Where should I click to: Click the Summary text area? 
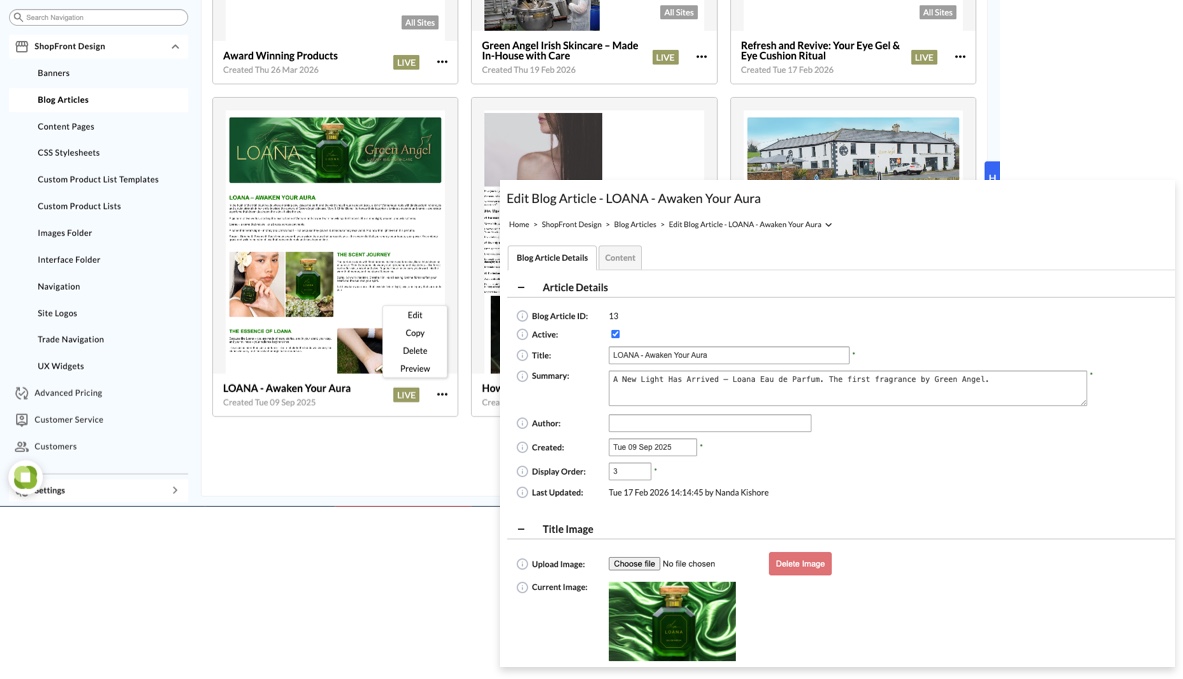coord(848,388)
